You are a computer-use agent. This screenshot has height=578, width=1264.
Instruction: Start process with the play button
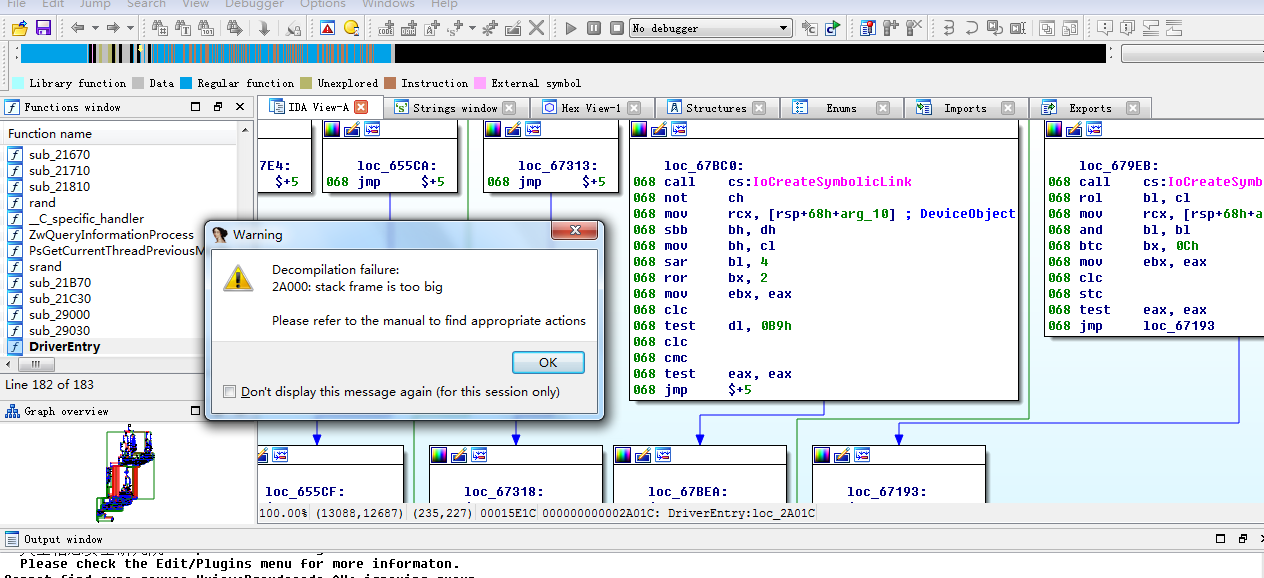571,28
